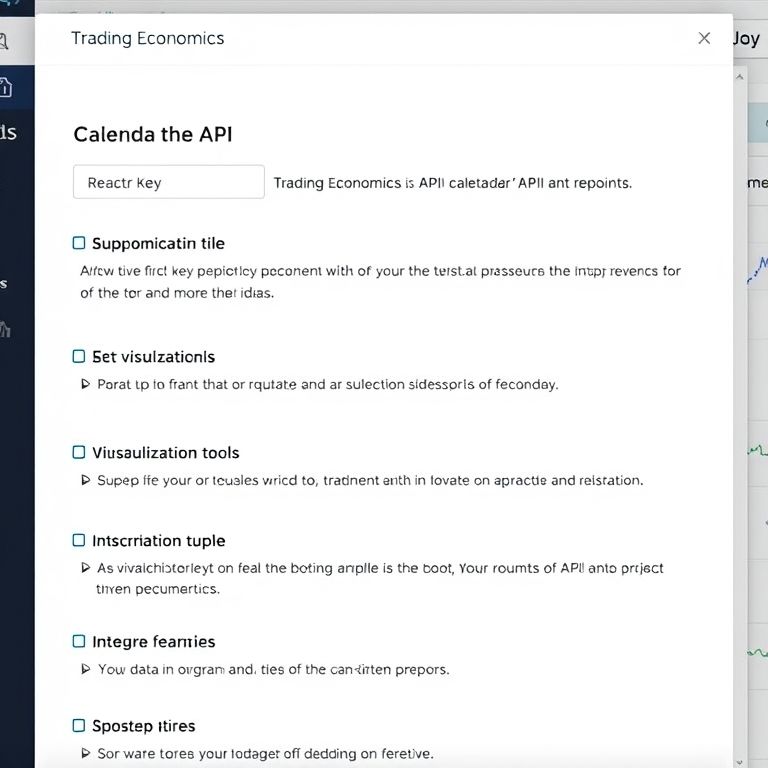
Task: Select the Integre feamies checkbox
Action: (79, 641)
